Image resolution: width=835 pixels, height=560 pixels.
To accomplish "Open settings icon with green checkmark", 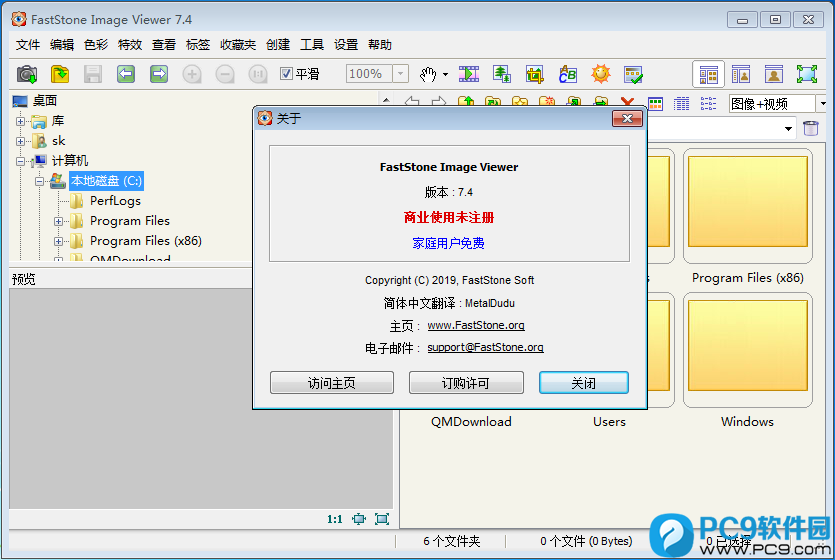I will pyautogui.click(x=633, y=75).
